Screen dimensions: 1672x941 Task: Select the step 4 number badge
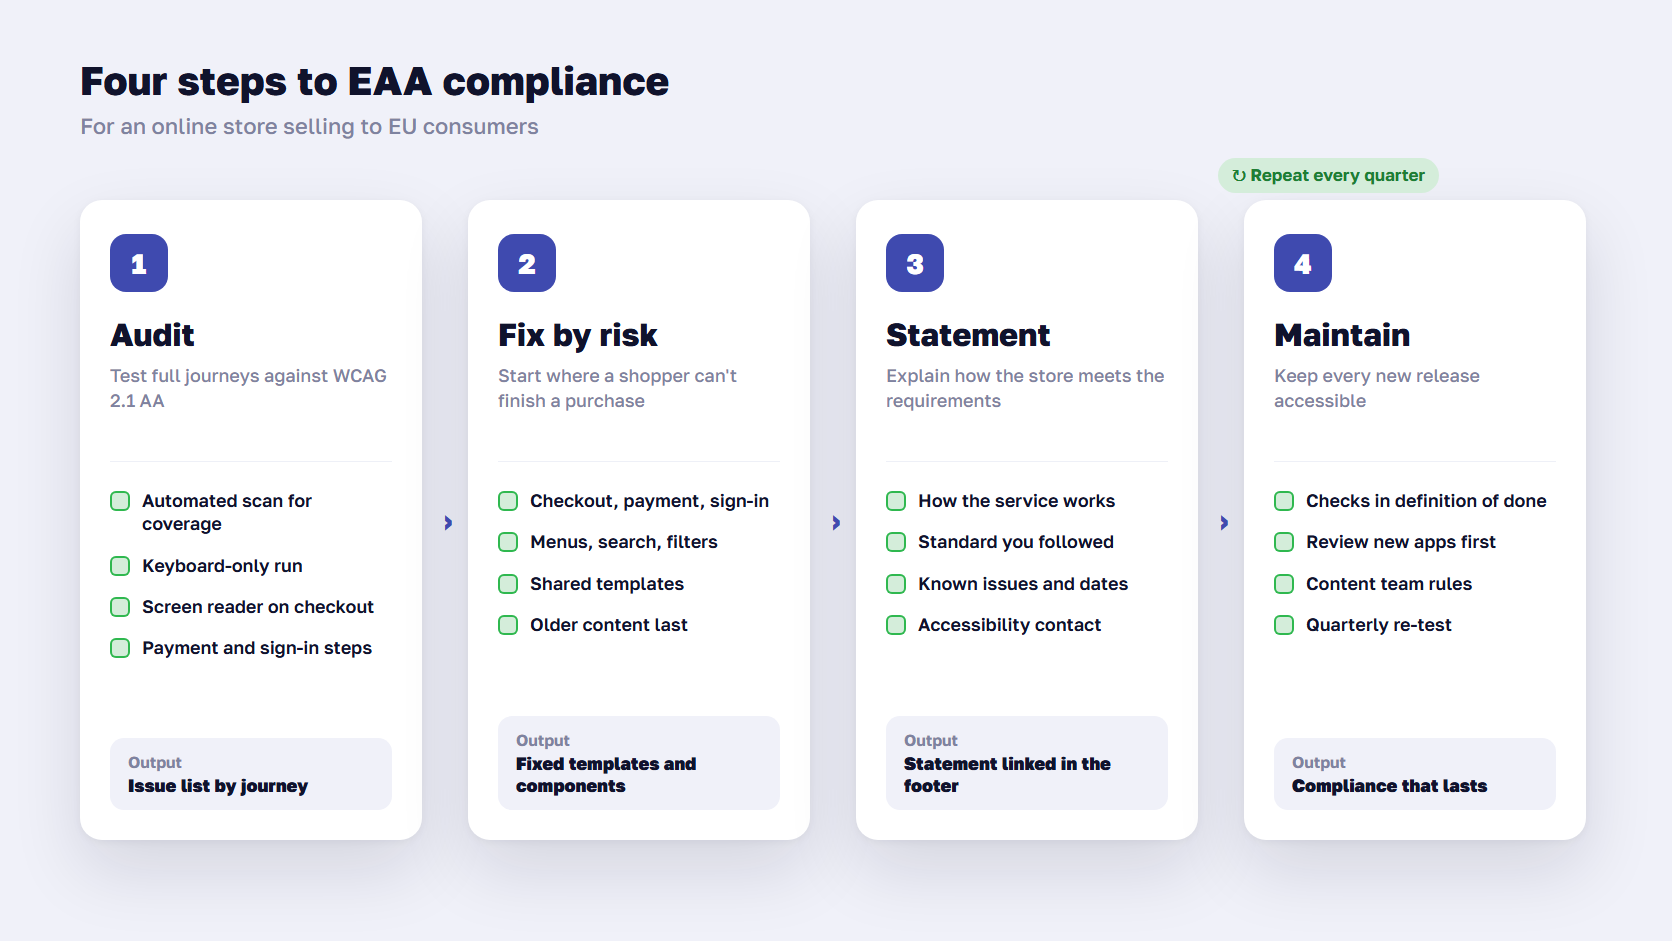pyautogui.click(x=1303, y=263)
